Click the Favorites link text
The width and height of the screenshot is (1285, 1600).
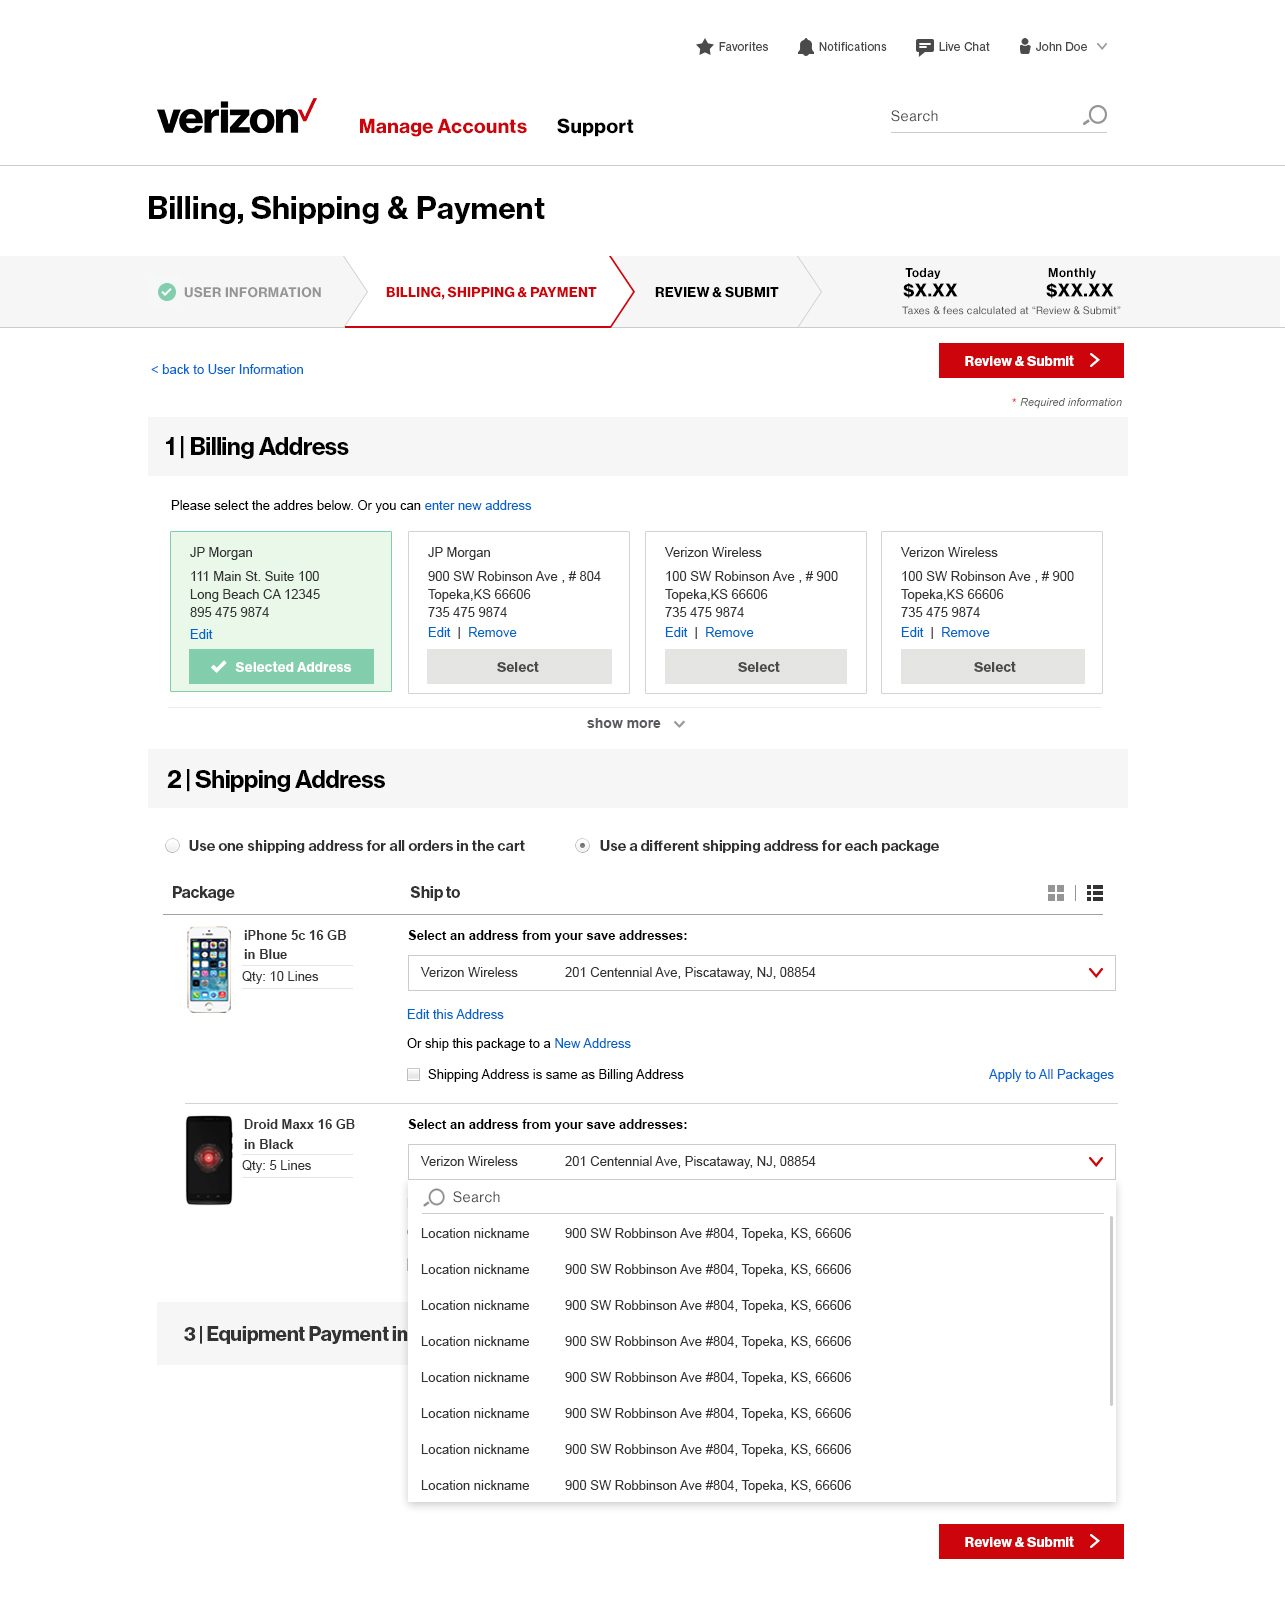[743, 47]
